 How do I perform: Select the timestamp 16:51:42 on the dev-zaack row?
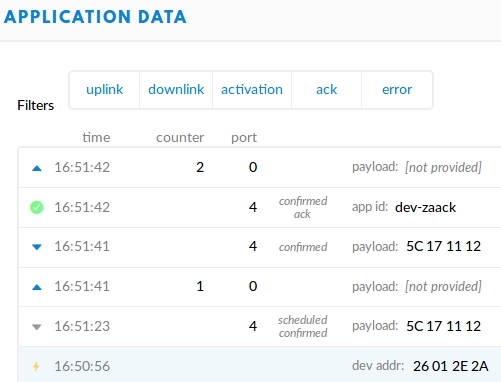tap(82, 207)
